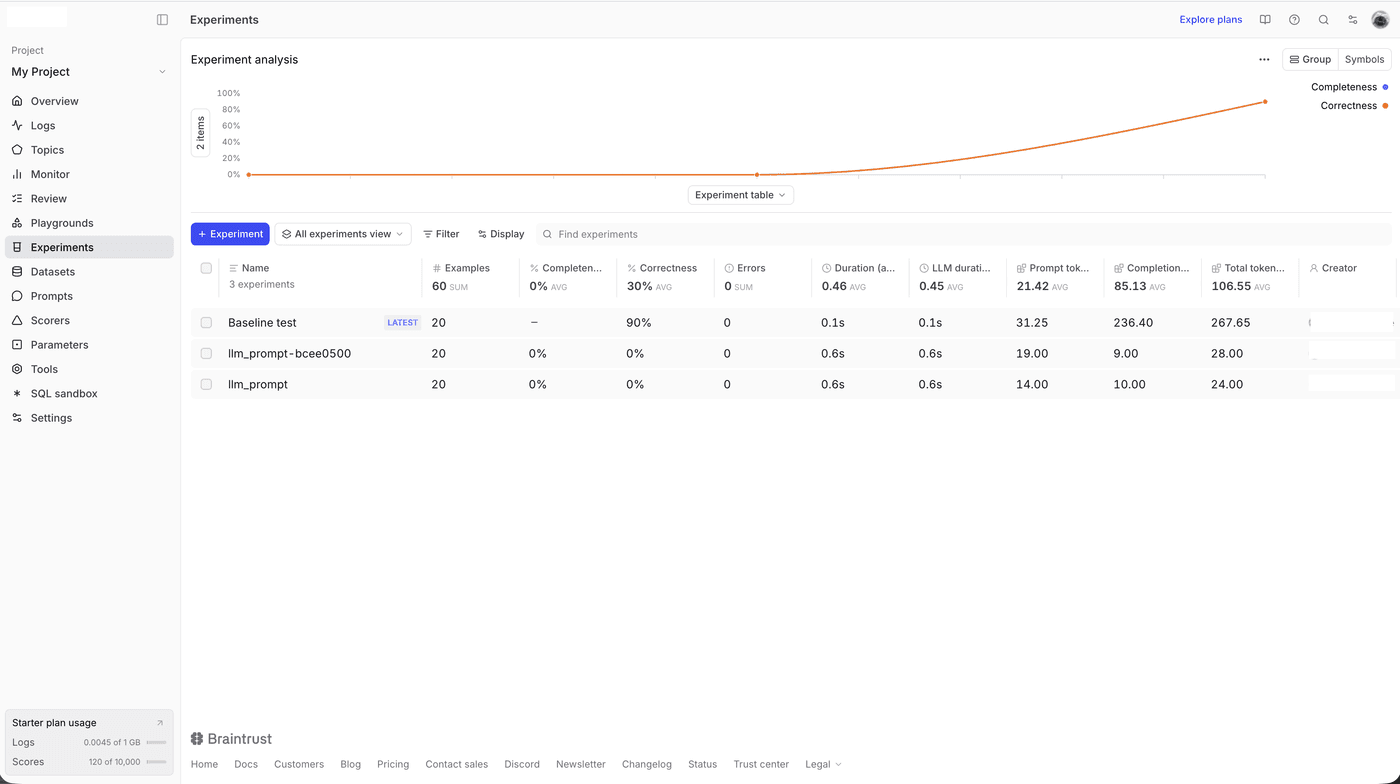Click the Scores usage progress bar
Image resolution: width=1400 pixels, height=784 pixels.
(157, 761)
